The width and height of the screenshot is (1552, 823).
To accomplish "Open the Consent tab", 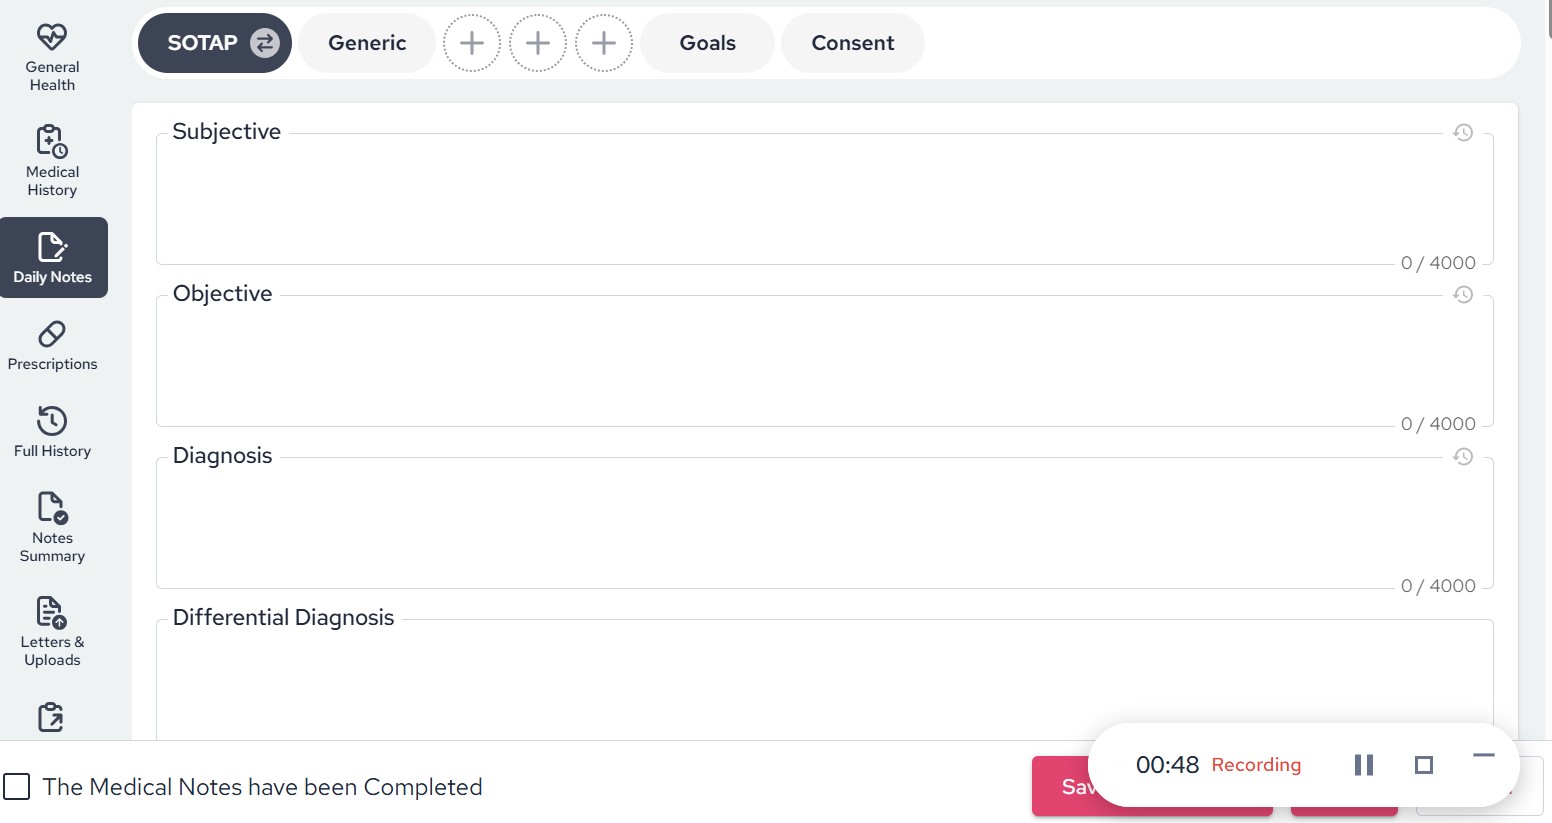I will [852, 43].
